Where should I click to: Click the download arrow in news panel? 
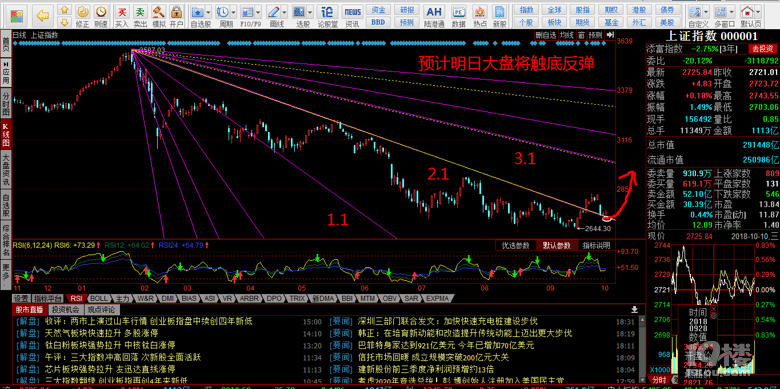(634, 309)
